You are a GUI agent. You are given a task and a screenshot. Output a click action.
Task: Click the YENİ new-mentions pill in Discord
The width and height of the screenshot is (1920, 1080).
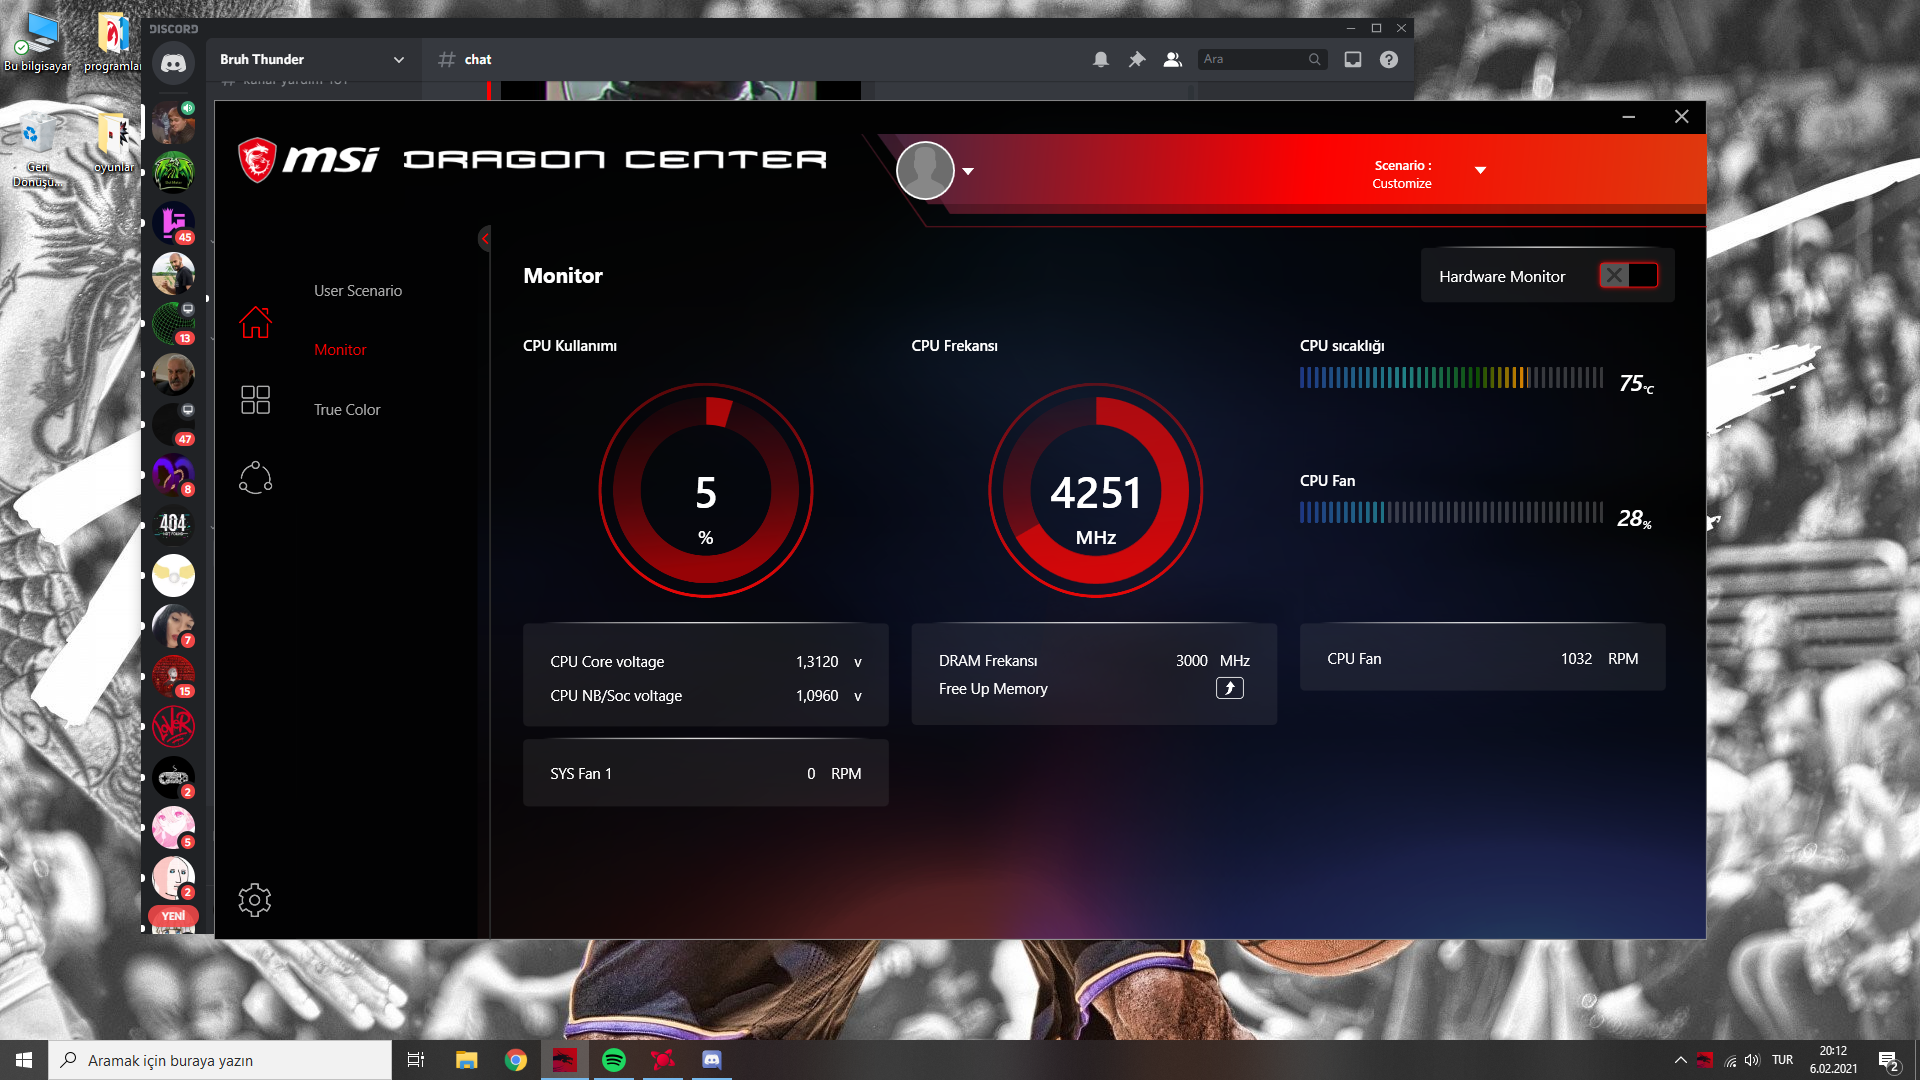click(173, 916)
